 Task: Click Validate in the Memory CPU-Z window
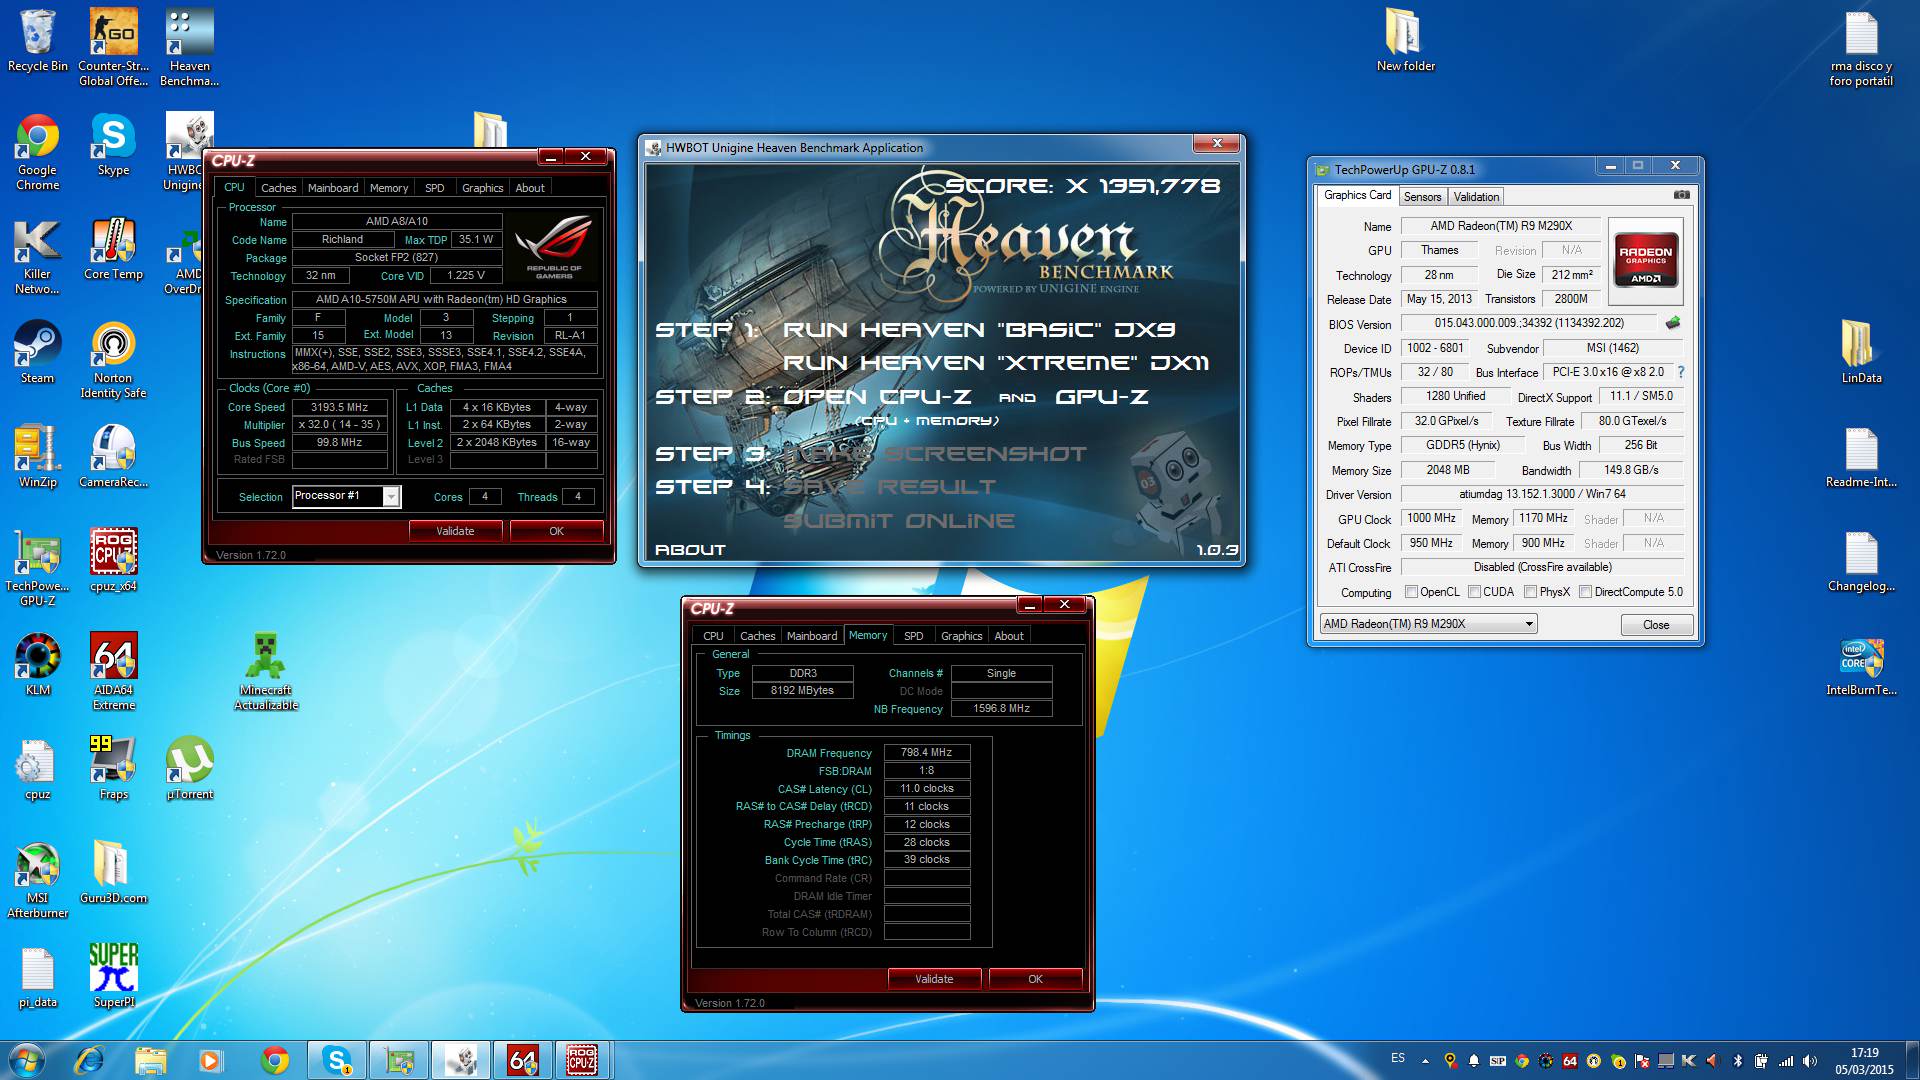click(x=934, y=979)
